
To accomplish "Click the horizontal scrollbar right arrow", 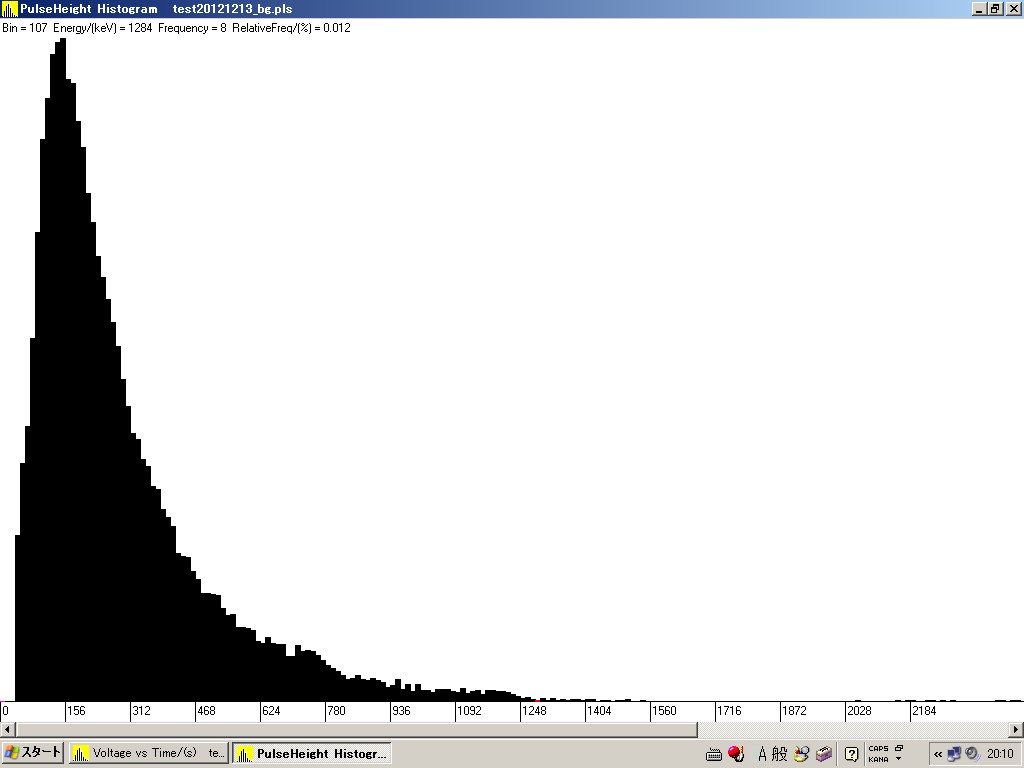I will coord(1016,729).
